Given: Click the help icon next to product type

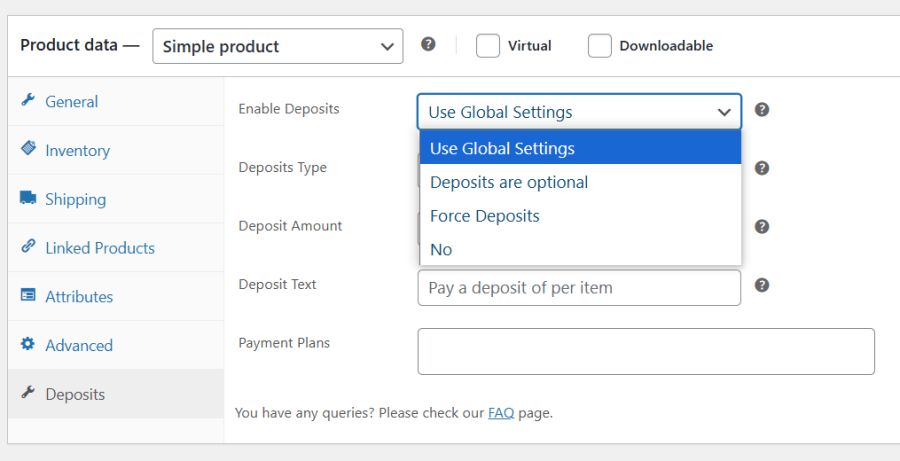Looking at the screenshot, I should click(428, 44).
